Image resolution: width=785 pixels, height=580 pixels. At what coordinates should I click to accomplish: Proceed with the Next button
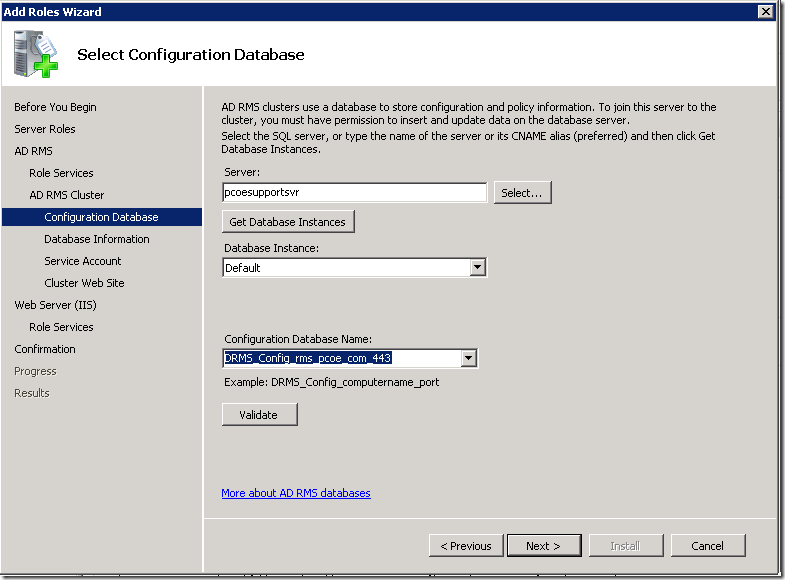coord(544,546)
